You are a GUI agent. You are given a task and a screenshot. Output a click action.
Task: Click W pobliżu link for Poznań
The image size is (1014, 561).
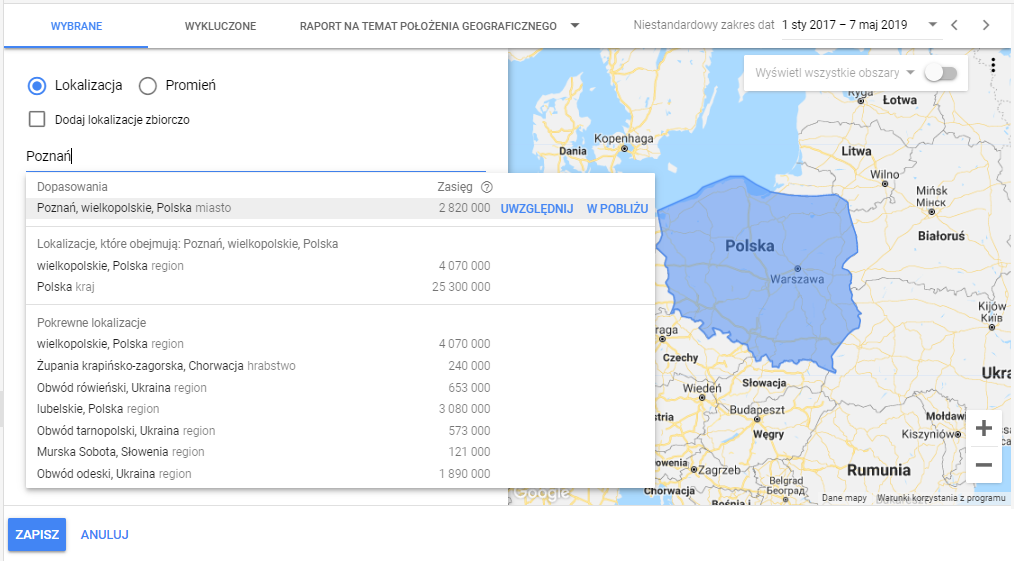(x=617, y=208)
